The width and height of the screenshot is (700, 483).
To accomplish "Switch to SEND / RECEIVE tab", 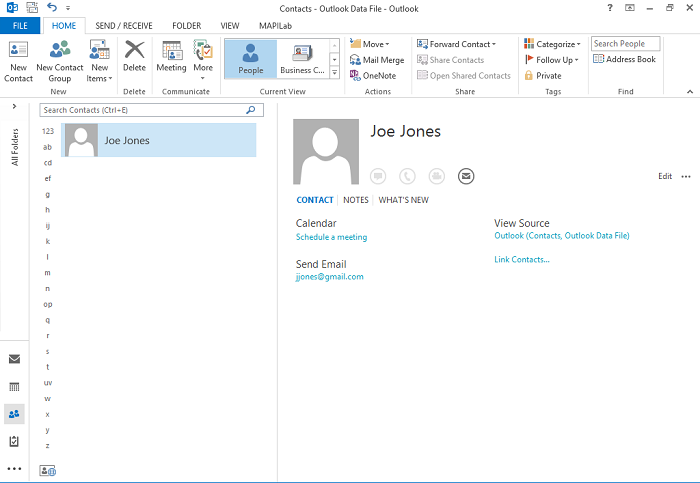I will pos(124,25).
